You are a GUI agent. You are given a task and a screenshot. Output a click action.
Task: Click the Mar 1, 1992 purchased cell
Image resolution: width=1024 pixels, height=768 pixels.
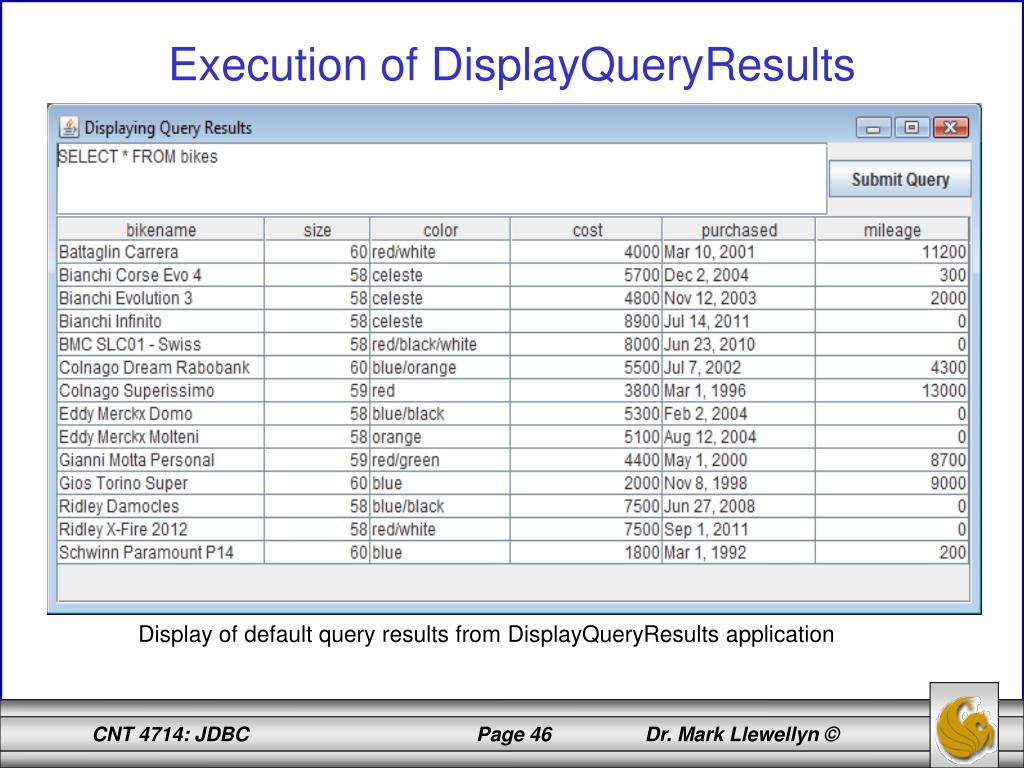[x=739, y=552]
